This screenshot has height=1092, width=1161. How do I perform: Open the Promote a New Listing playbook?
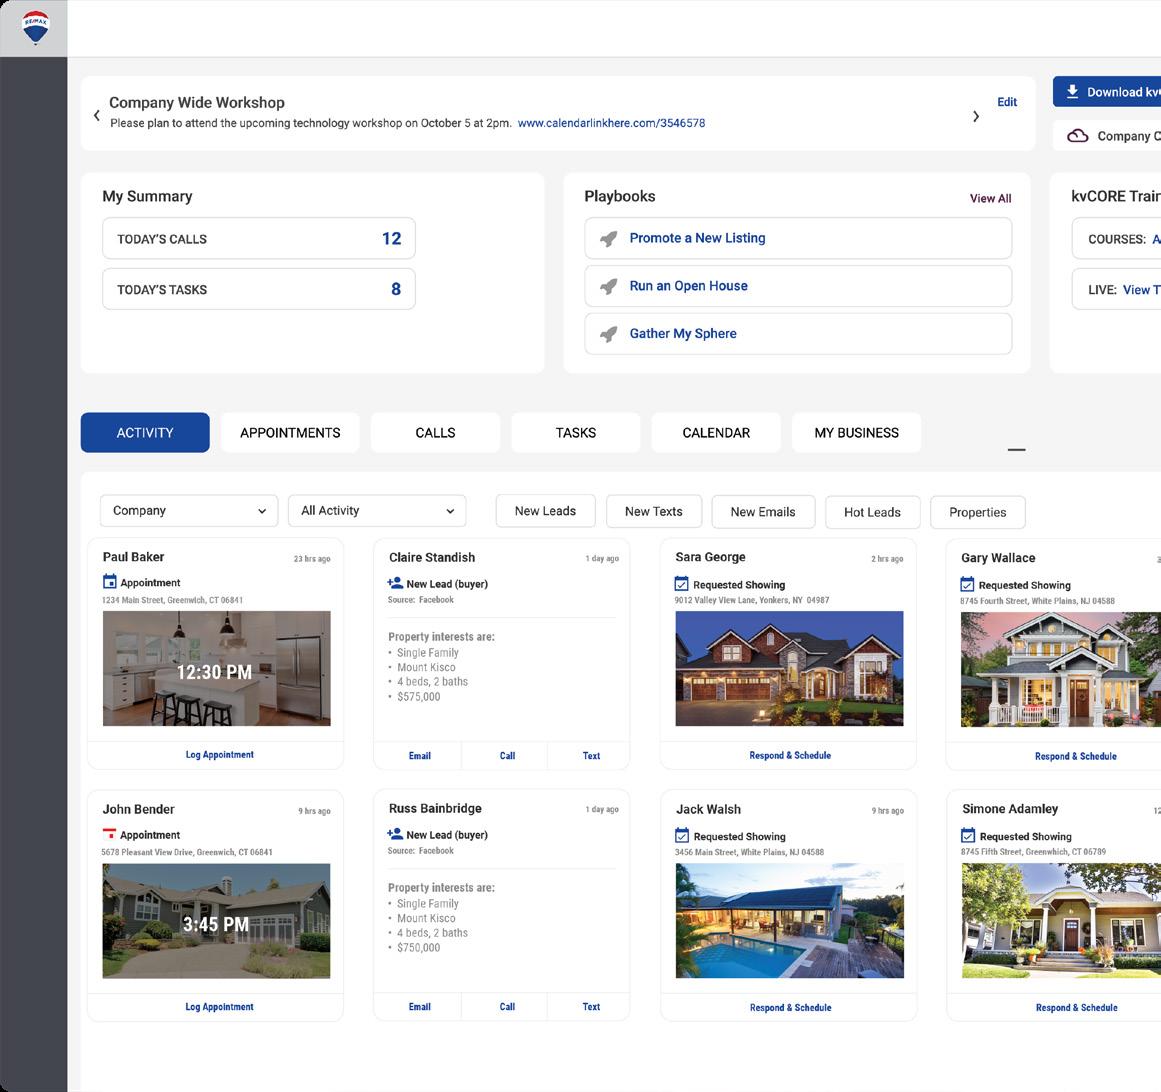(x=798, y=238)
